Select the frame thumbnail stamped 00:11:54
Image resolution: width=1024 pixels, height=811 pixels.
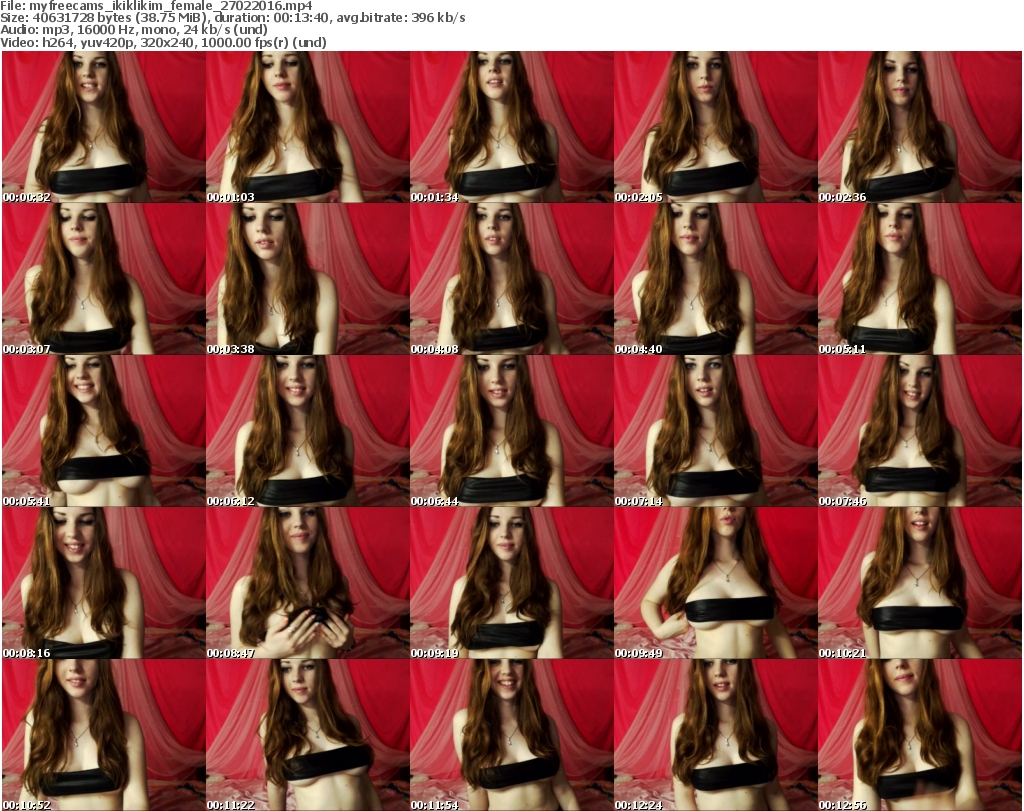click(x=511, y=735)
